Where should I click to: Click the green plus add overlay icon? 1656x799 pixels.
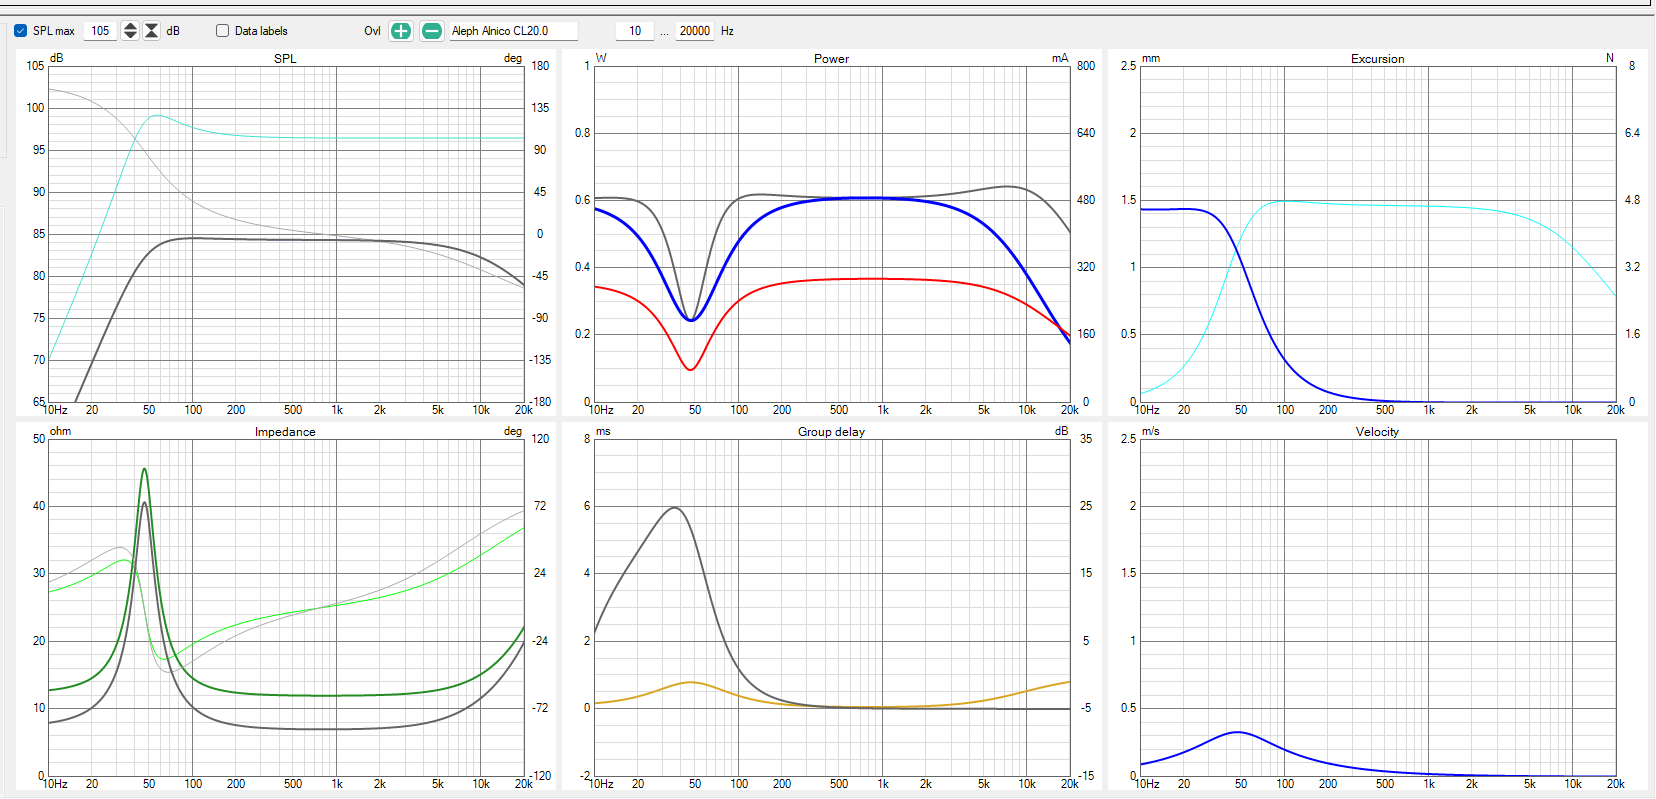coord(400,31)
